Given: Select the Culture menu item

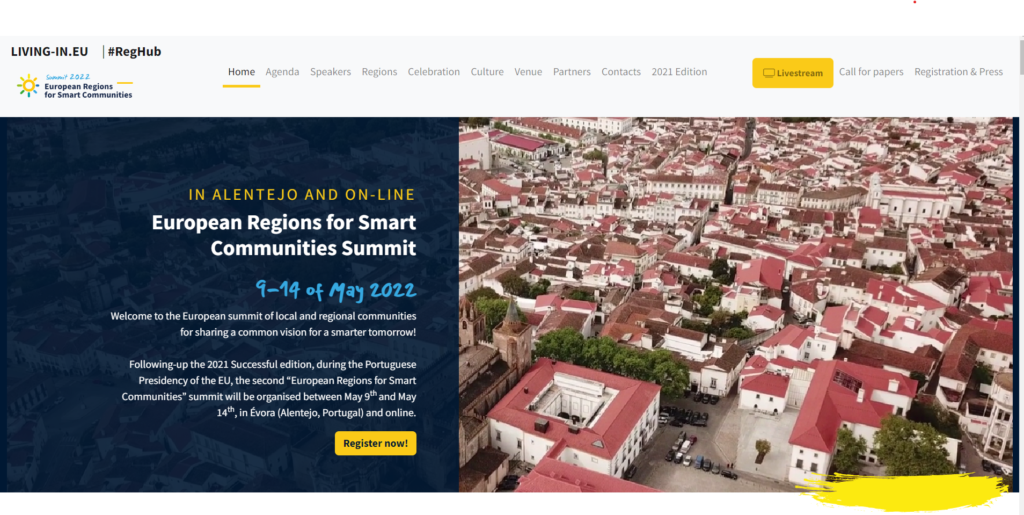Looking at the screenshot, I should [487, 72].
